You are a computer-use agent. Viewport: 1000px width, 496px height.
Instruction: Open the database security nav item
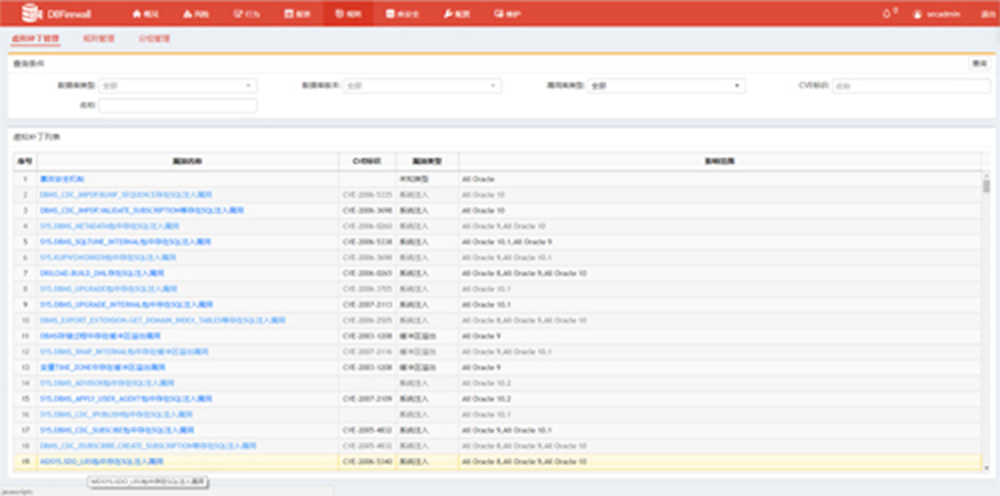tap(402, 13)
